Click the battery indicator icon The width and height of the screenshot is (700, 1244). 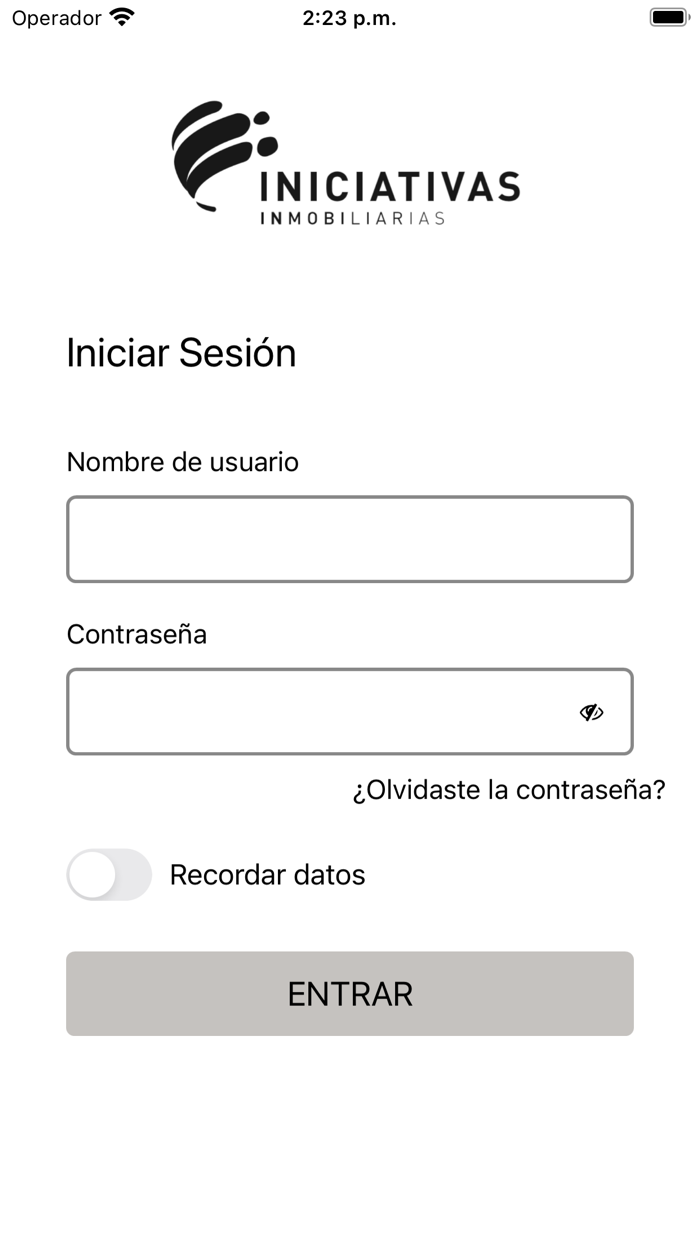tap(666, 16)
